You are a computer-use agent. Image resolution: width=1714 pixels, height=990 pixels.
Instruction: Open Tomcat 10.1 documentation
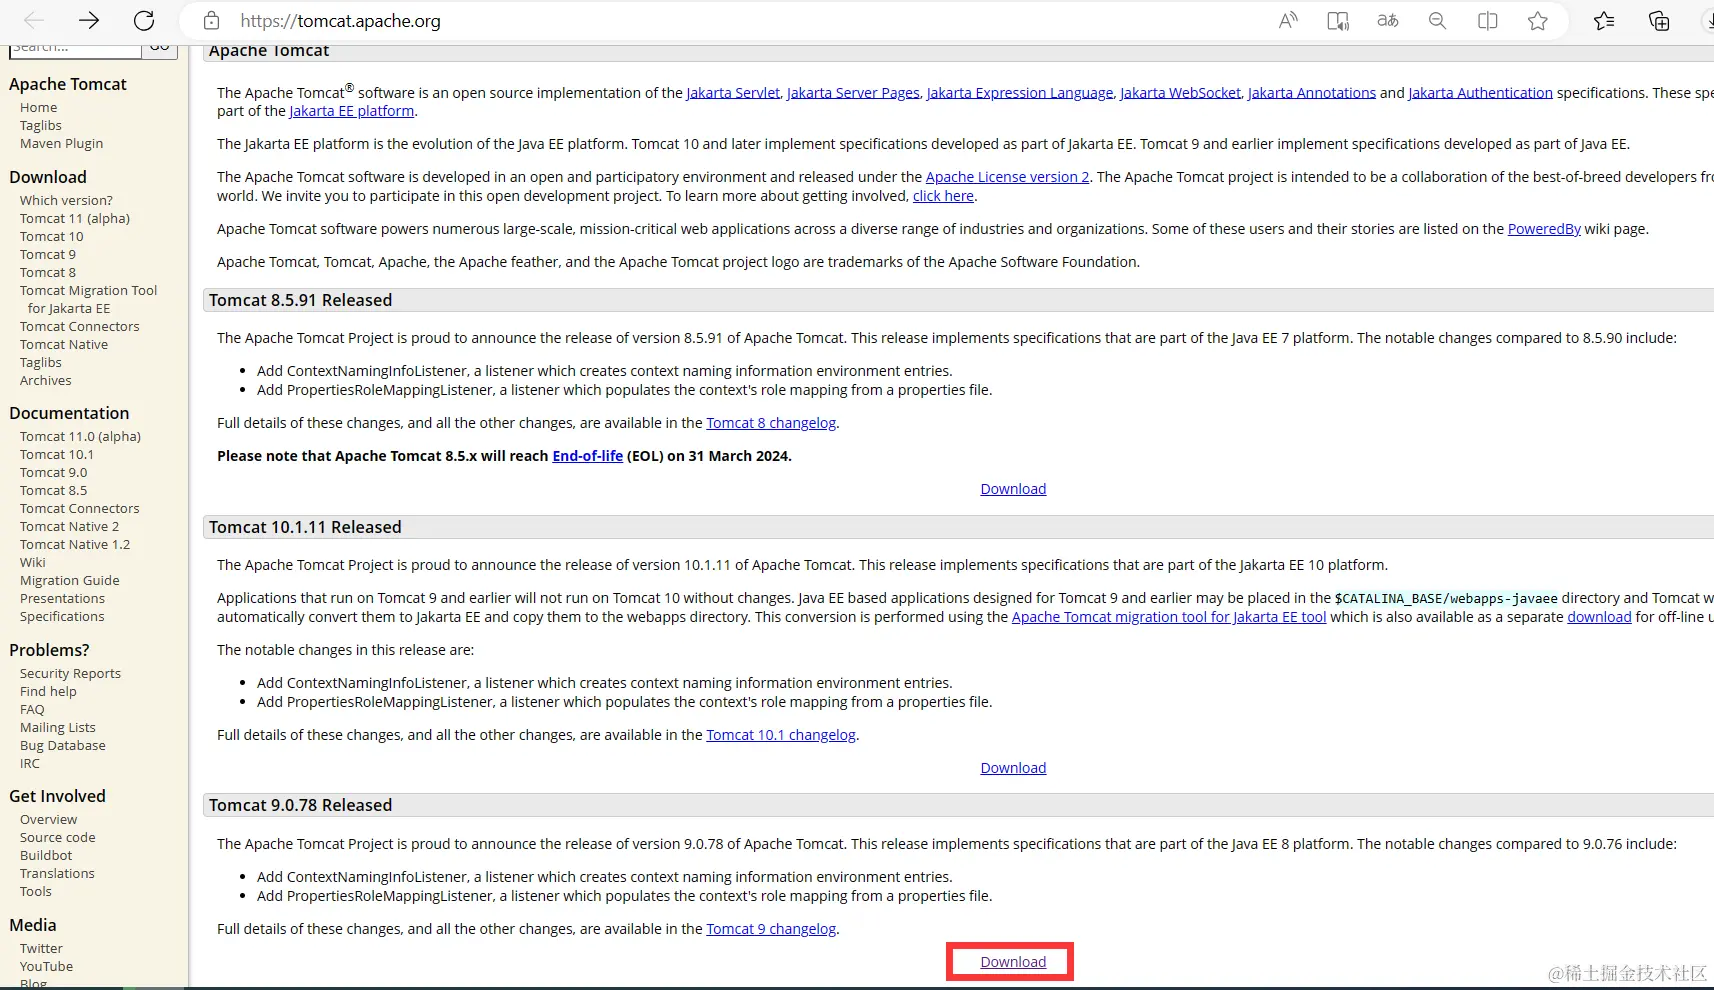[x=57, y=455]
